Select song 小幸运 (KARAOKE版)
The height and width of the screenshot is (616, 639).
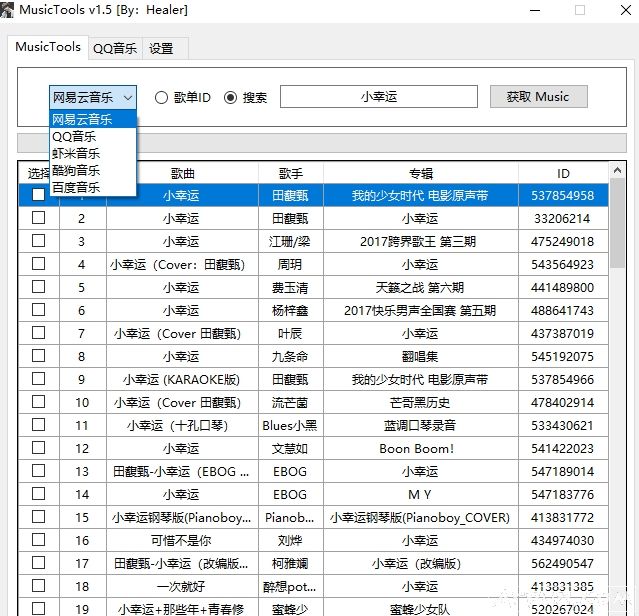coord(182,379)
